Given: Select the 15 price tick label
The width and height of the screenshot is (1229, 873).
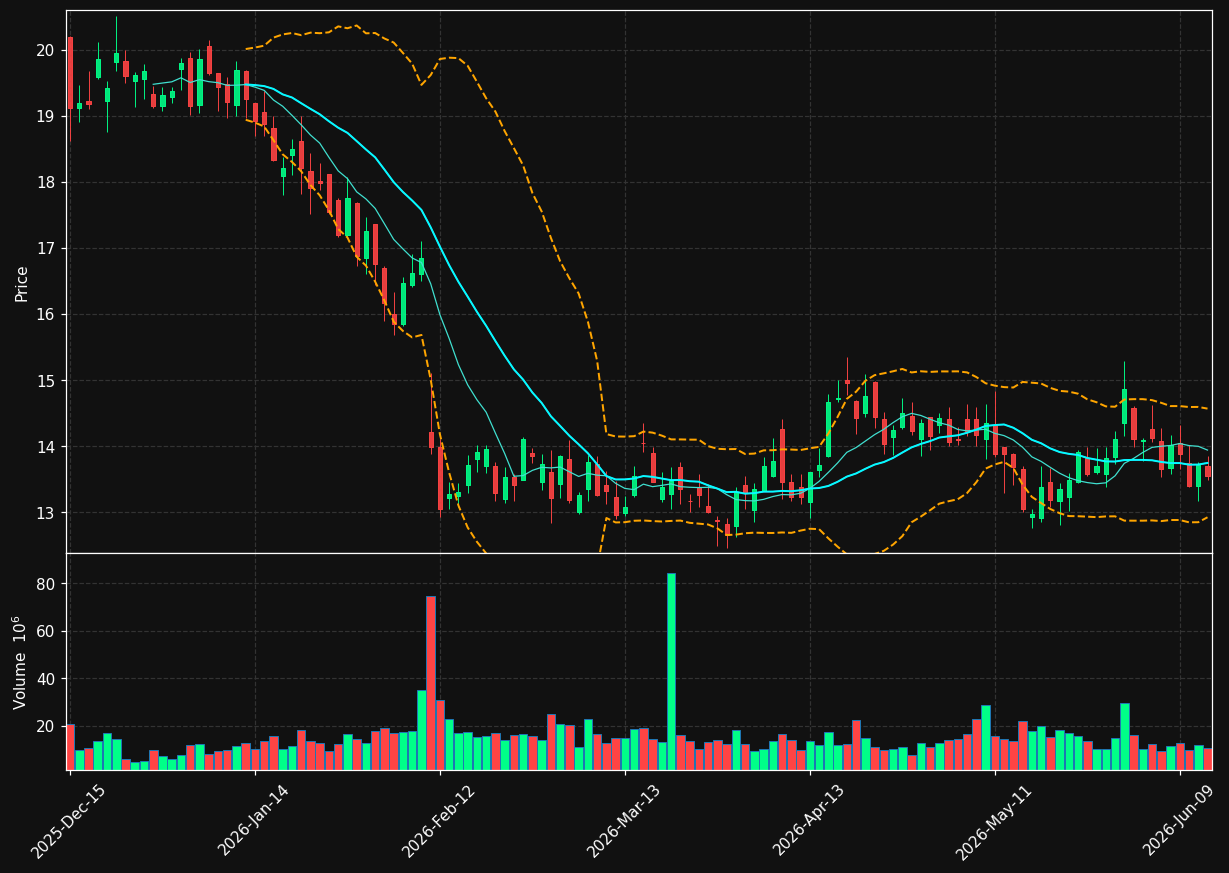Looking at the screenshot, I should click(x=47, y=381).
